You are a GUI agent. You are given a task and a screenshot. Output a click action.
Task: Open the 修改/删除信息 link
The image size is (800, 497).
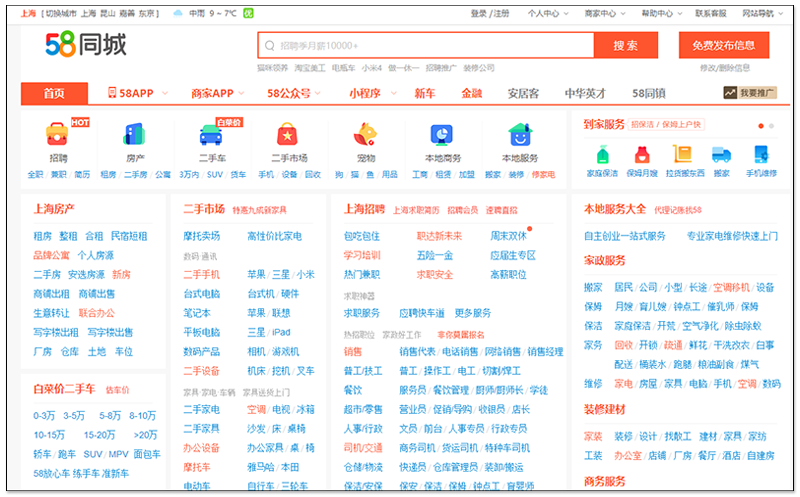[724, 68]
